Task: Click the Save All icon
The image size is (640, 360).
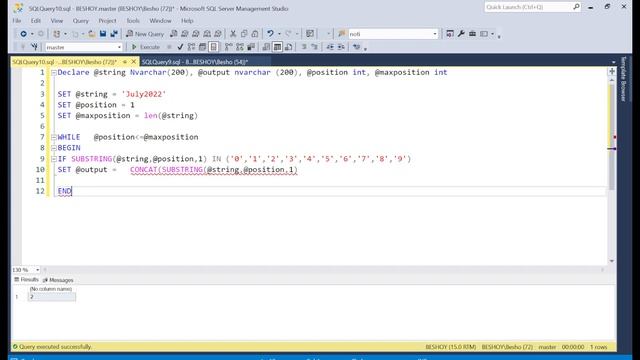Action: coord(114,34)
